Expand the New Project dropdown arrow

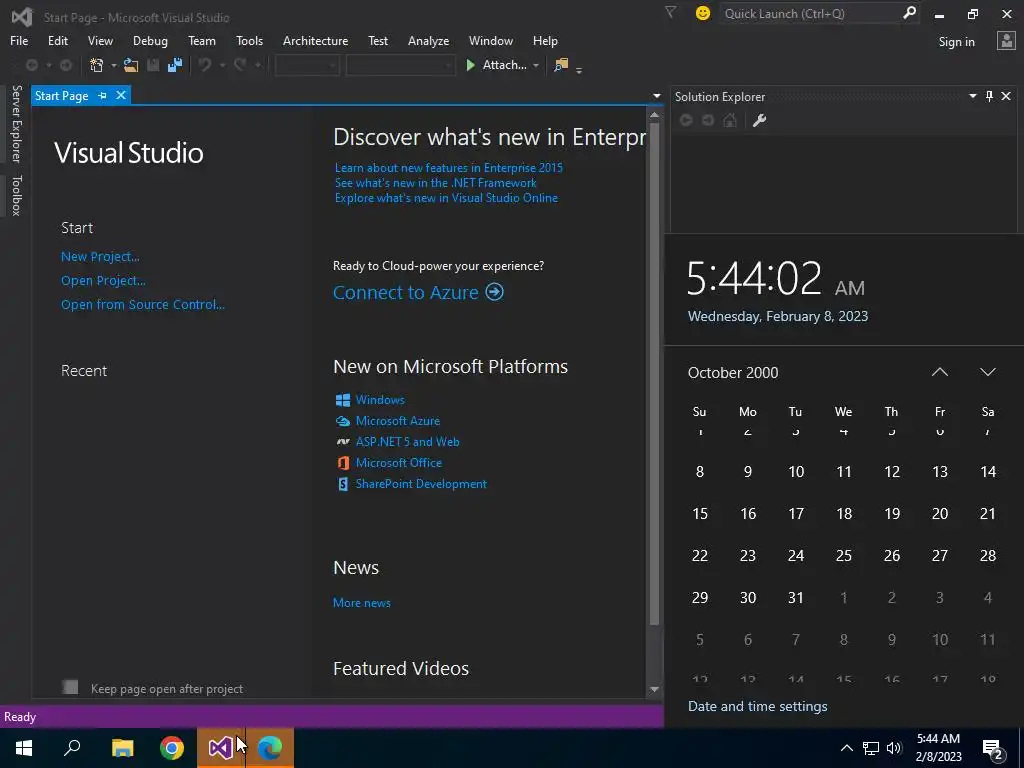(x=114, y=65)
